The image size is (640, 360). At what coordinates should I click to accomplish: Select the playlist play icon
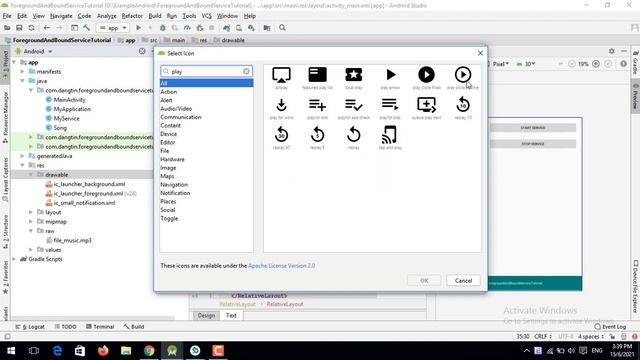click(x=390, y=104)
